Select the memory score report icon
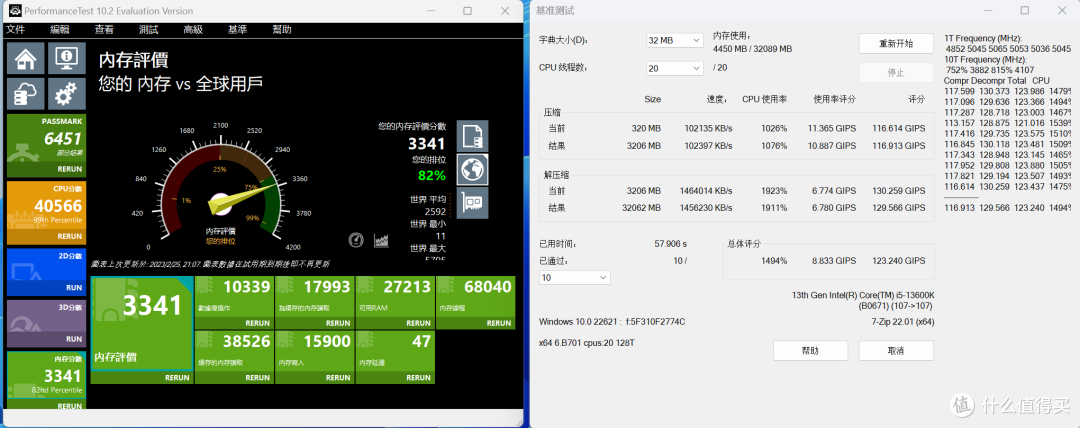Viewport: 1080px width, 428px height. pyautogui.click(x=472, y=136)
